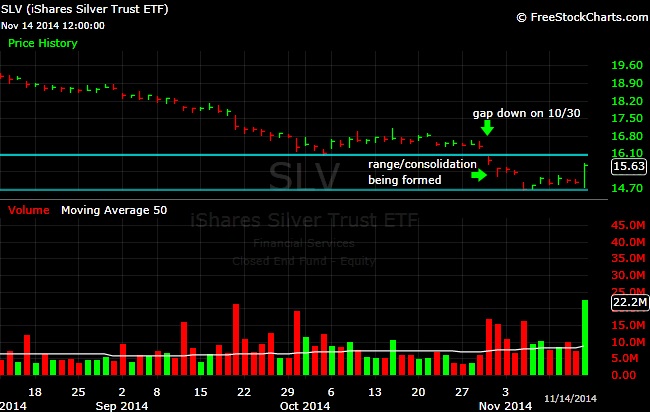Click the 18.20 price axis value
This screenshot has height=412, width=650.
[x=627, y=101]
